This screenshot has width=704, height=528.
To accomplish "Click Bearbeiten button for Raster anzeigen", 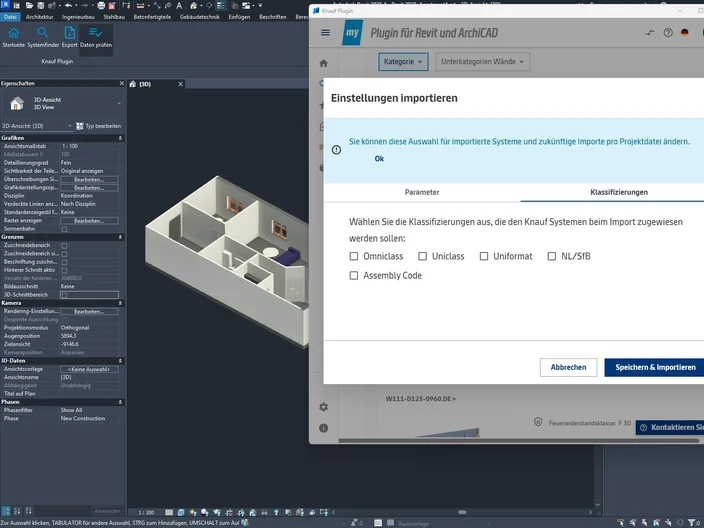I will [x=89, y=221].
